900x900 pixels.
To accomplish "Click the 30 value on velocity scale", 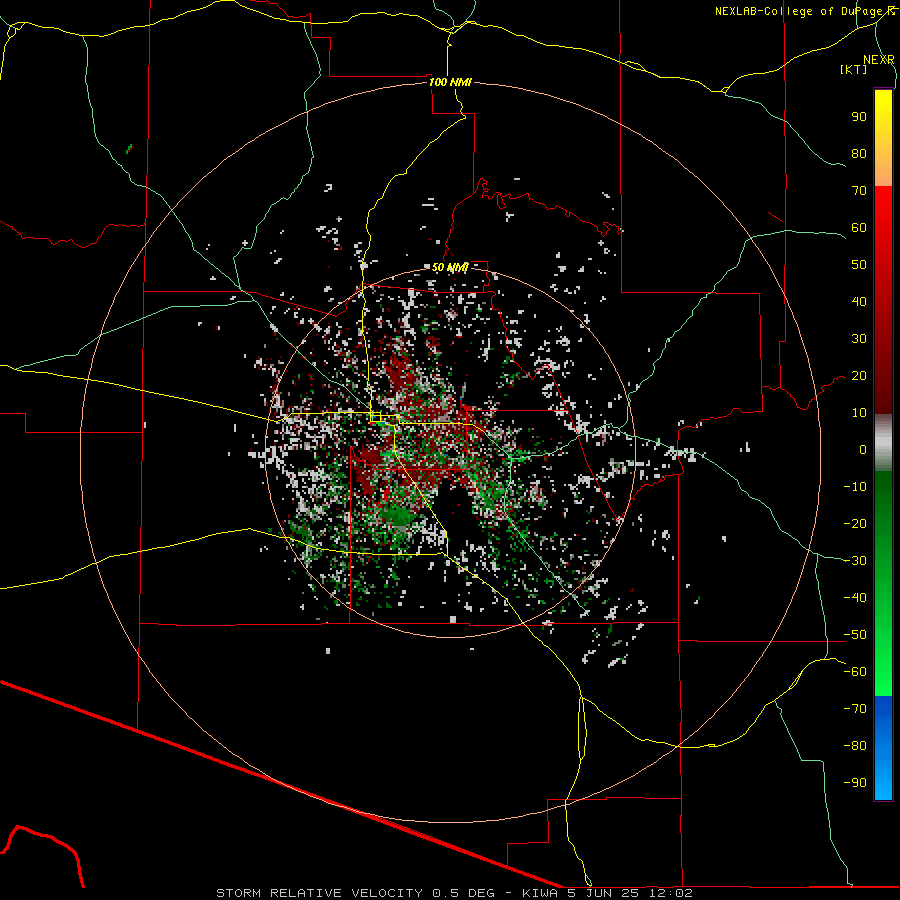I will tap(859, 339).
